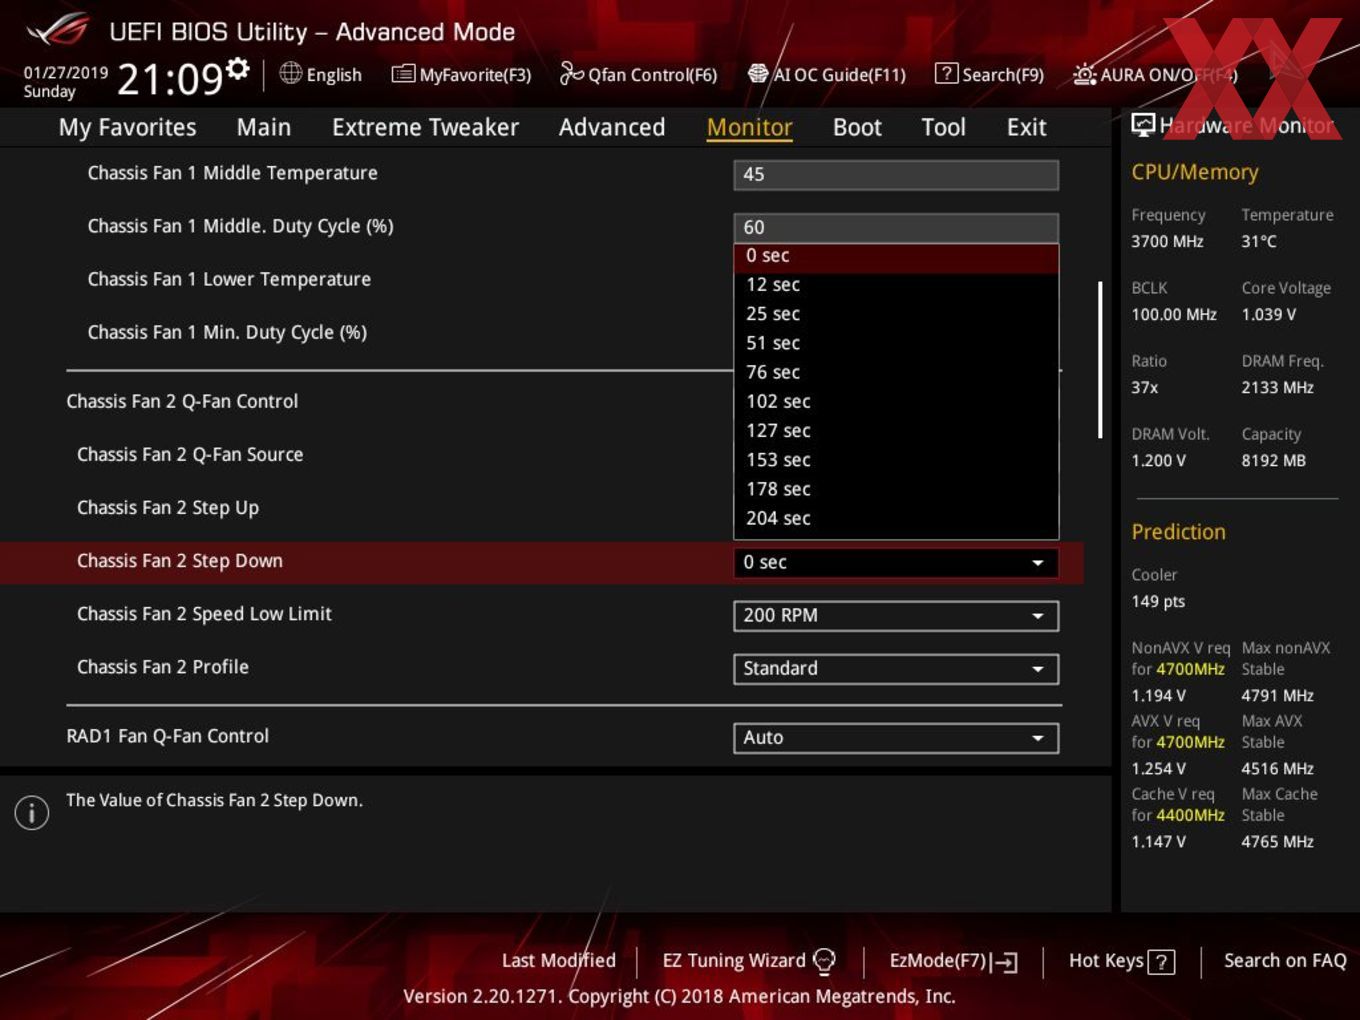
Task: Select the Monitor tab
Action: [750, 127]
